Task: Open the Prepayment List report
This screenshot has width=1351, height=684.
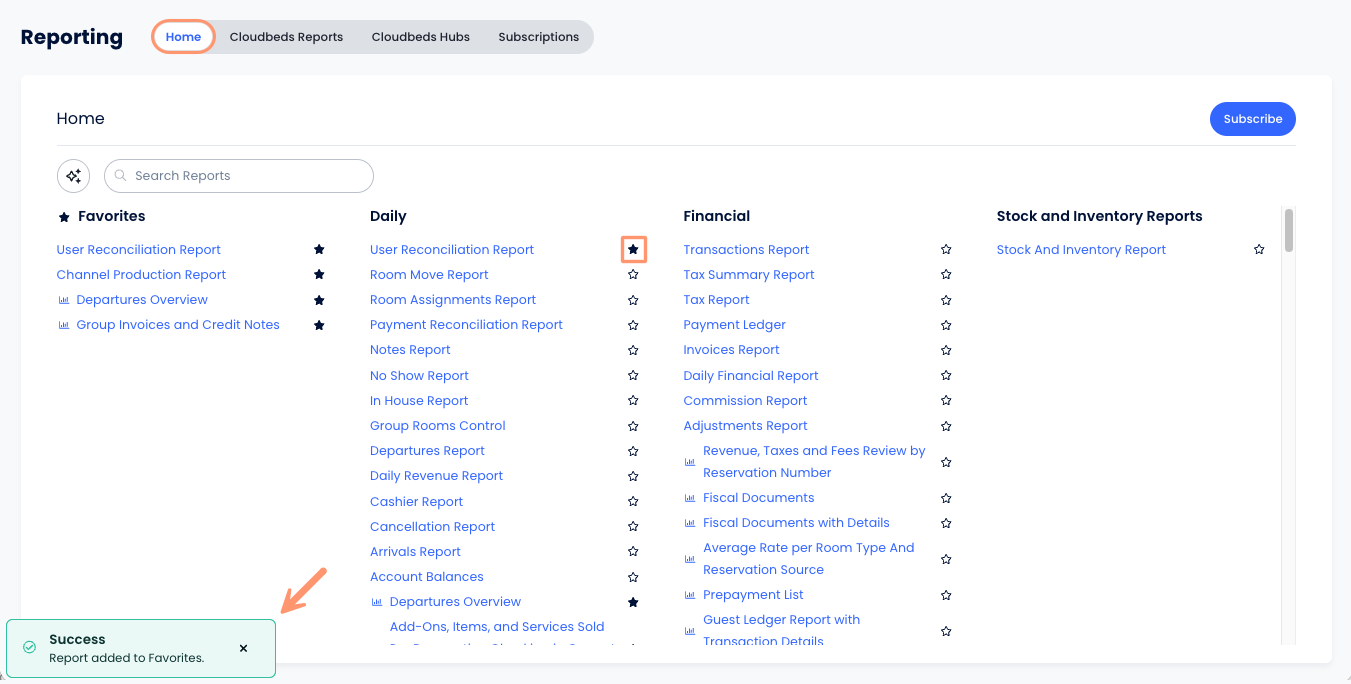Action: click(x=753, y=595)
